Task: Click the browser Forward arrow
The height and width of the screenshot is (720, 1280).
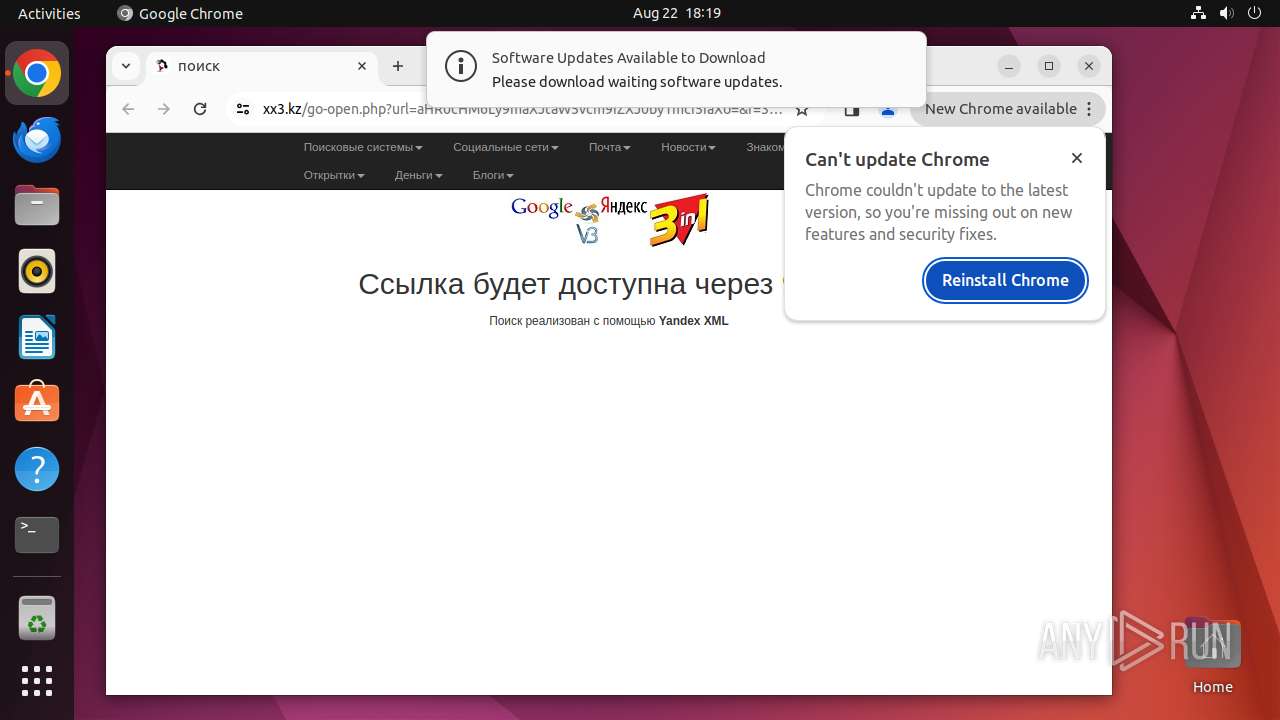Action: click(x=164, y=109)
